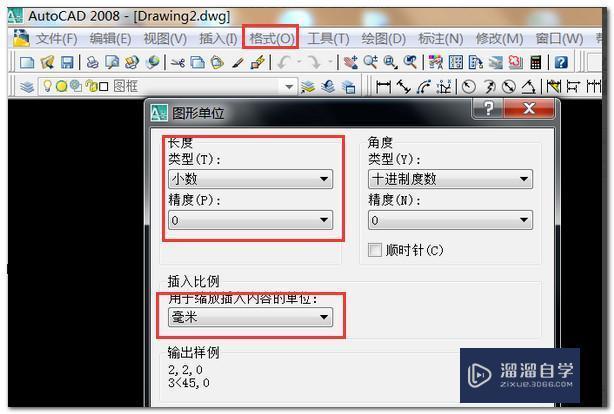Select the Zoom Previous icon
The height and width of the screenshot is (414, 614).
tap(410, 62)
